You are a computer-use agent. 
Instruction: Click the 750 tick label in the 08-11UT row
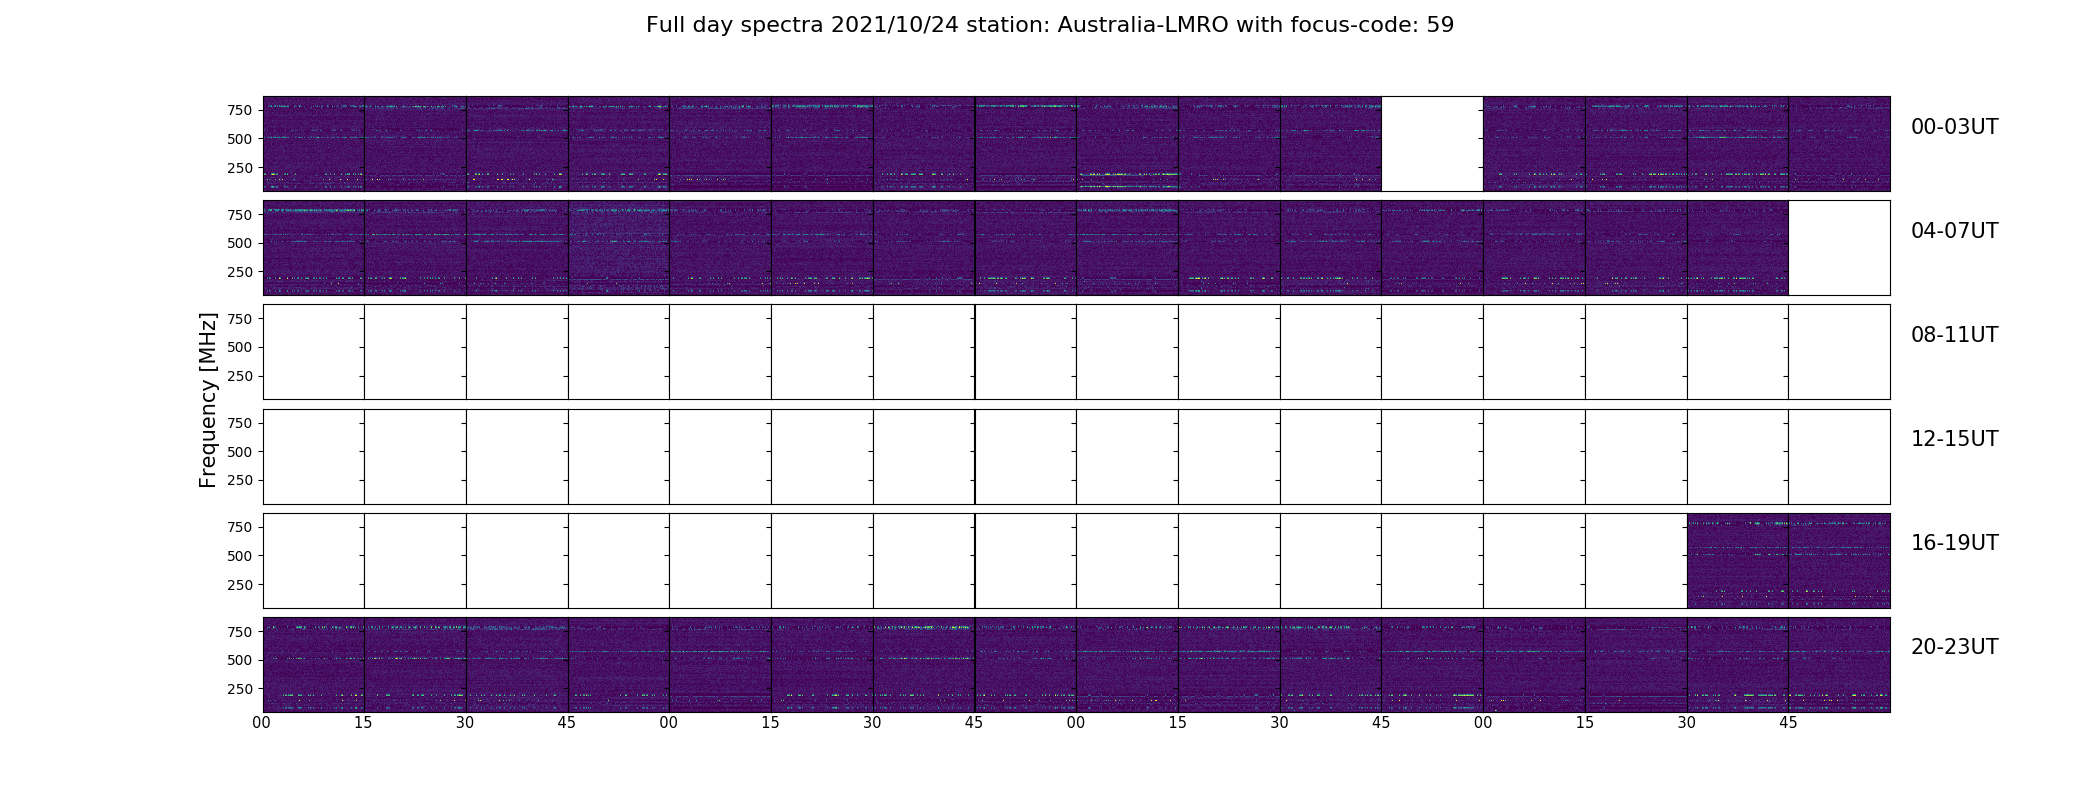239,319
